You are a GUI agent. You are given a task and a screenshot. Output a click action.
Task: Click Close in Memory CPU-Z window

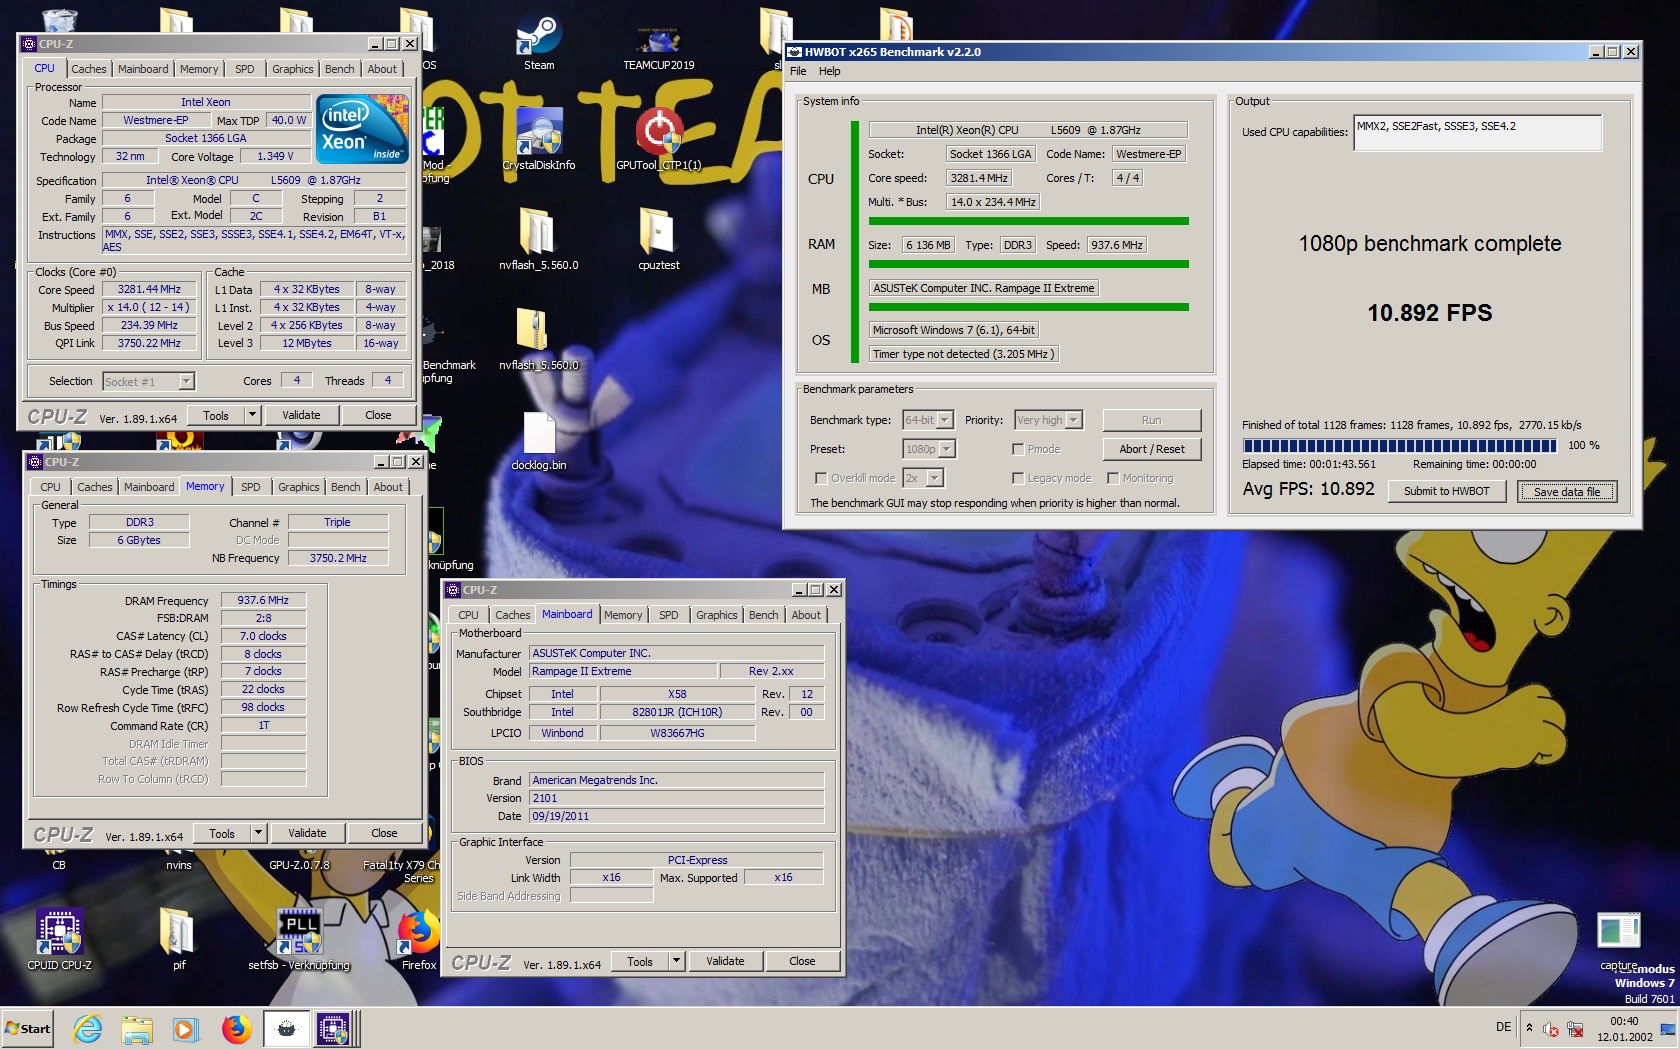(384, 833)
